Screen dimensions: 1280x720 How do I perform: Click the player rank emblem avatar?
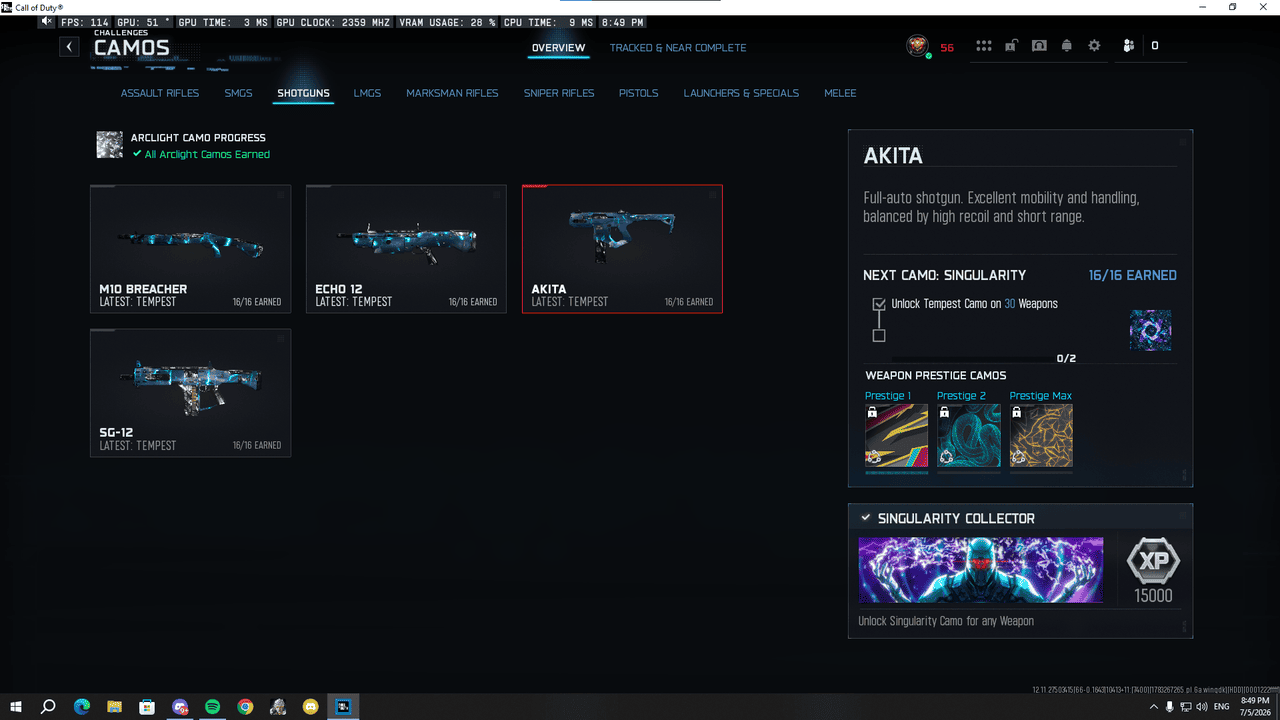point(917,46)
